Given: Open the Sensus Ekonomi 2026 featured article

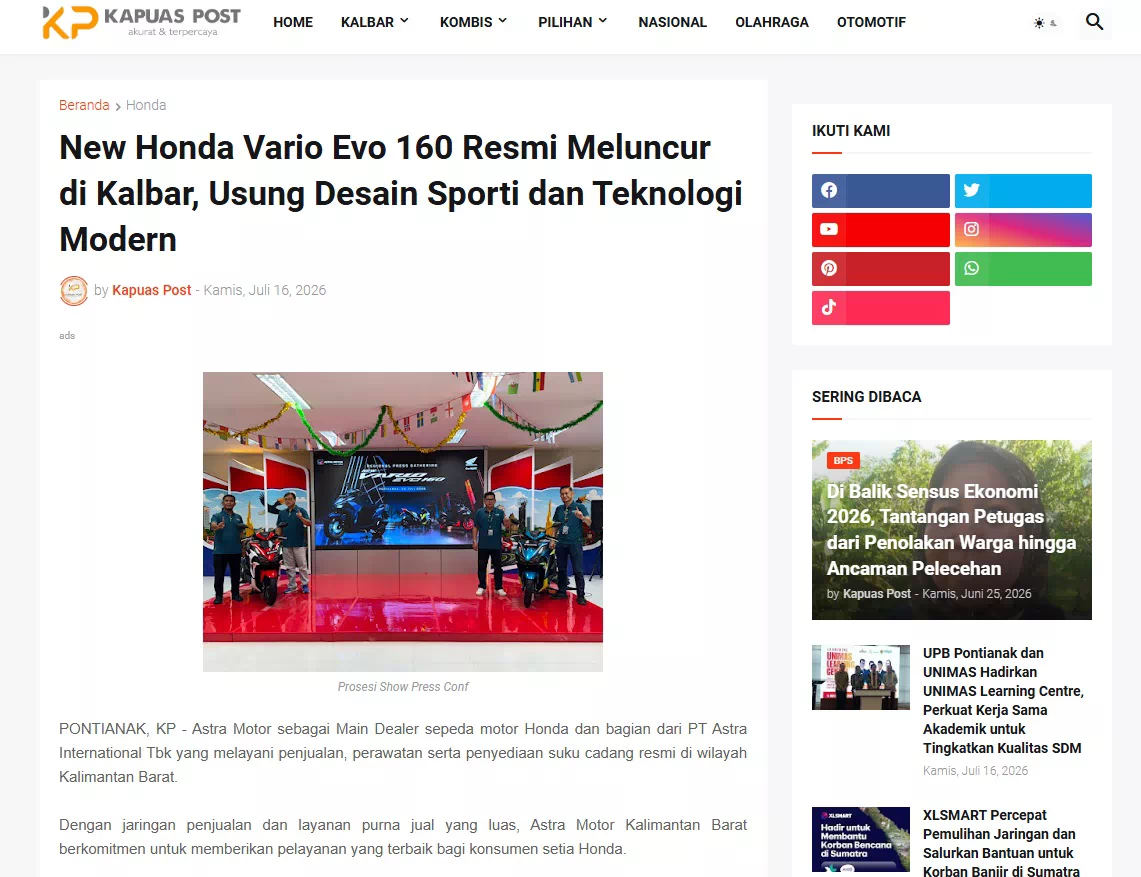Looking at the screenshot, I should [951, 530].
